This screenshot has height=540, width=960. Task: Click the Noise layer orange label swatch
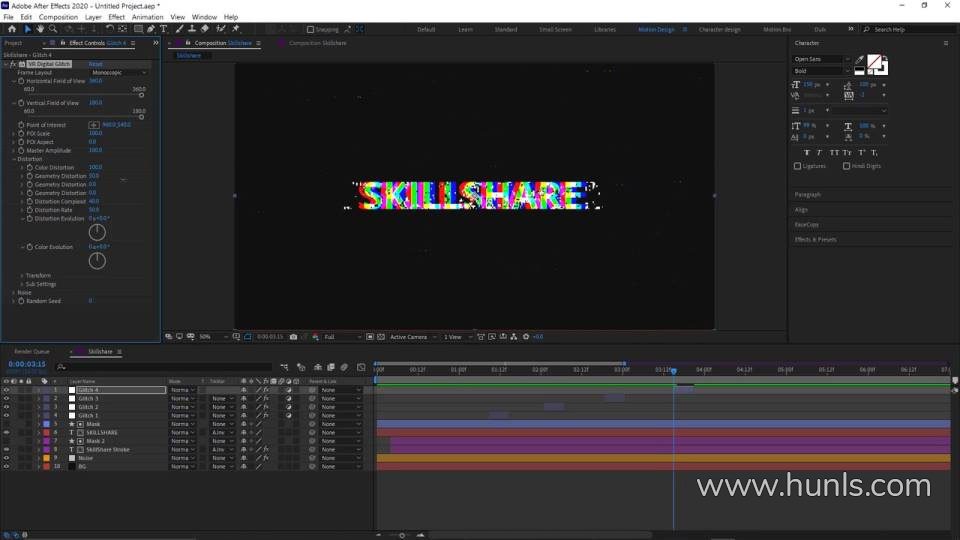coord(47,458)
